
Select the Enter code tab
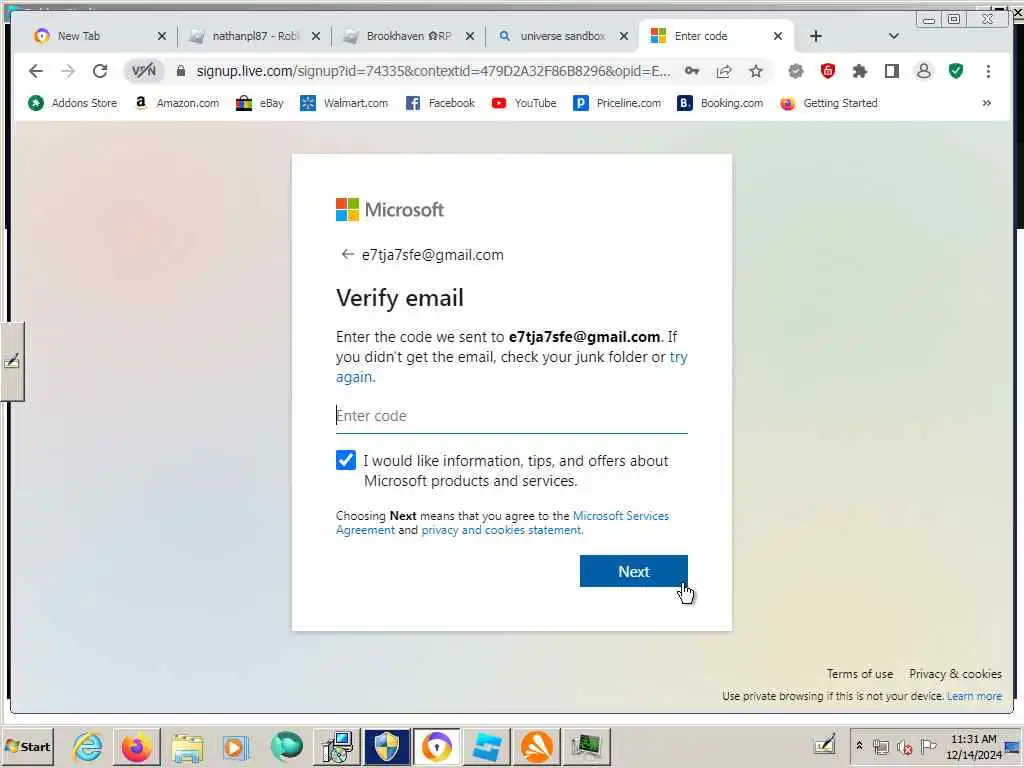point(712,36)
